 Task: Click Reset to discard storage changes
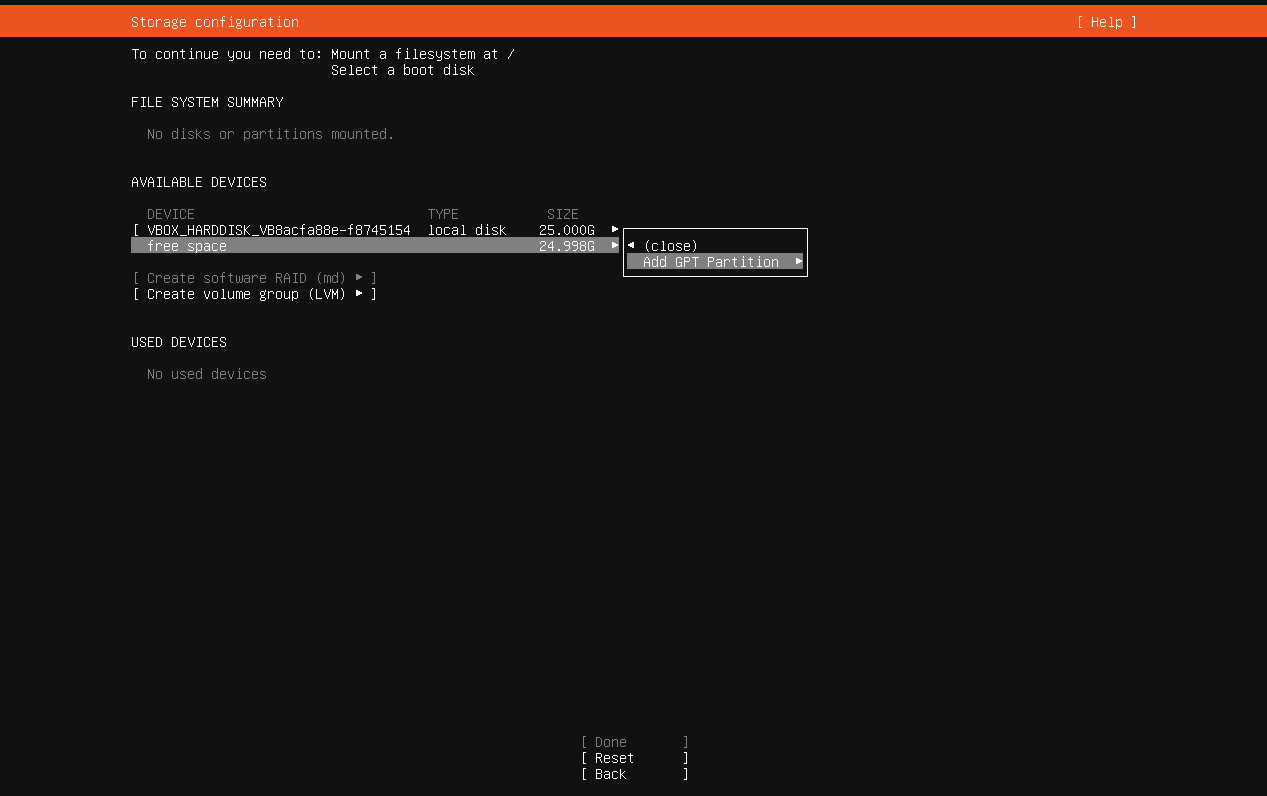click(613, 757)
